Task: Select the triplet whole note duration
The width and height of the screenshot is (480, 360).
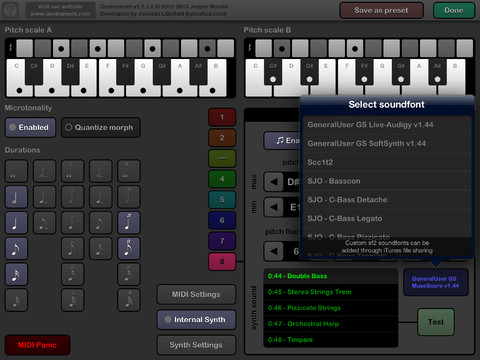Action: pyautogui.click(x=129, y=171)
